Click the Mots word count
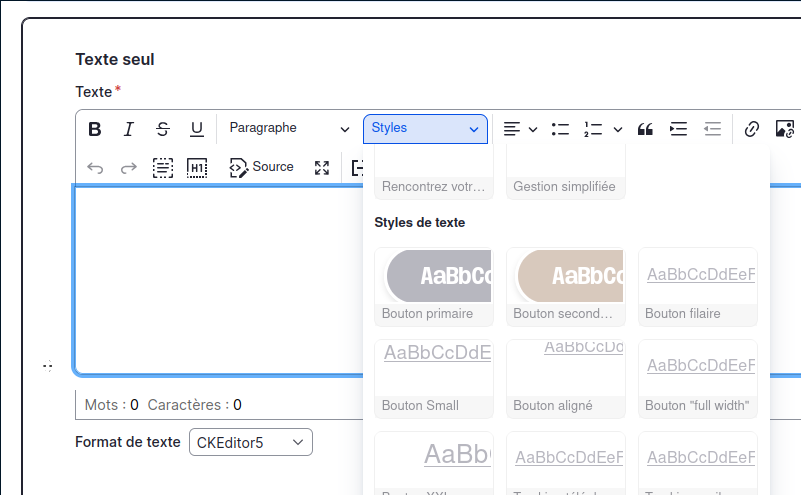Viewport: 801px width, 495px height. 111,405
